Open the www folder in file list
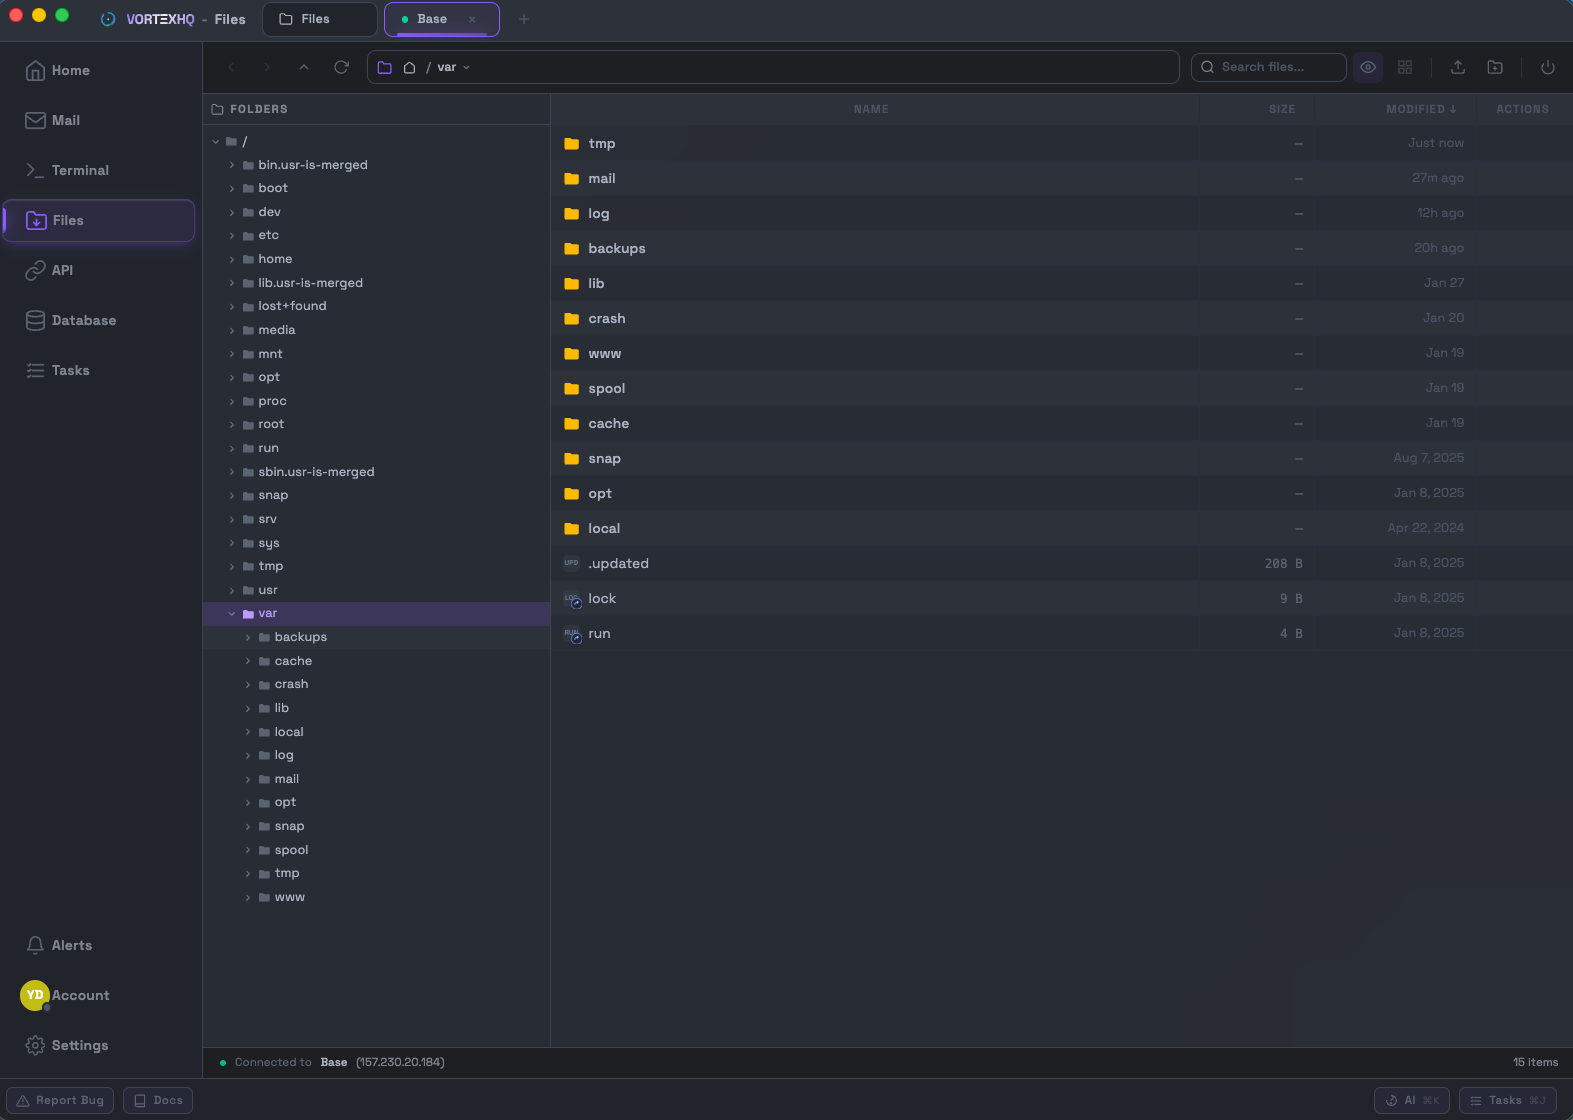 1061,353
